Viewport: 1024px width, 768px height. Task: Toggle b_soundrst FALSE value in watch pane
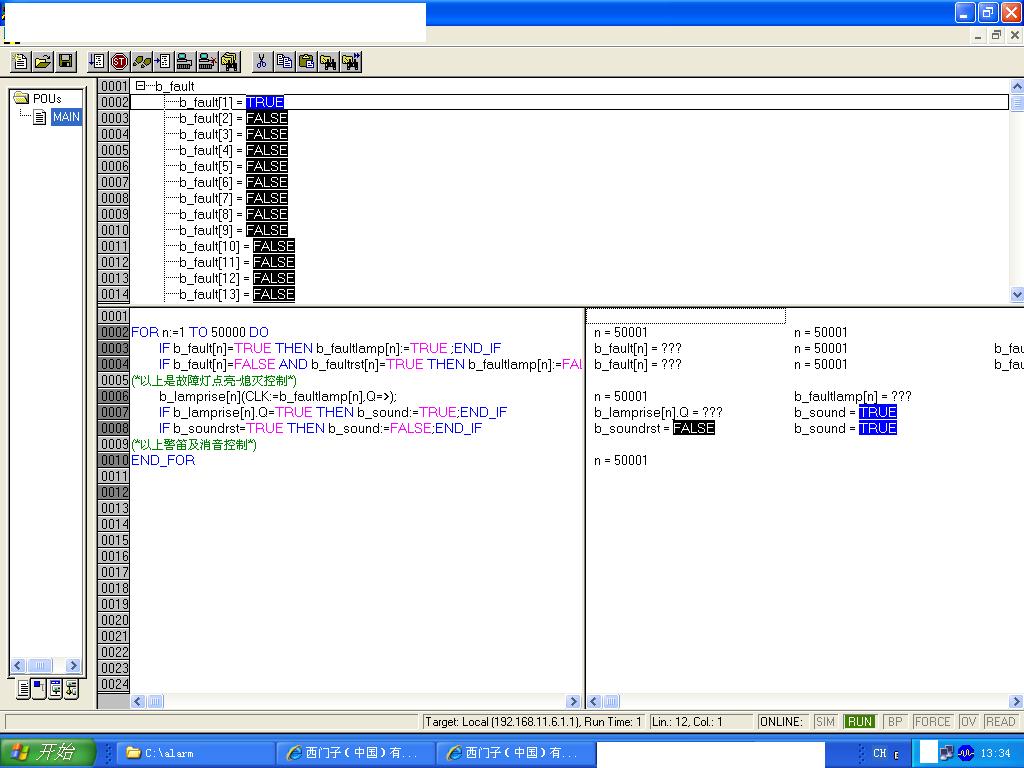(x=694, y=428)
